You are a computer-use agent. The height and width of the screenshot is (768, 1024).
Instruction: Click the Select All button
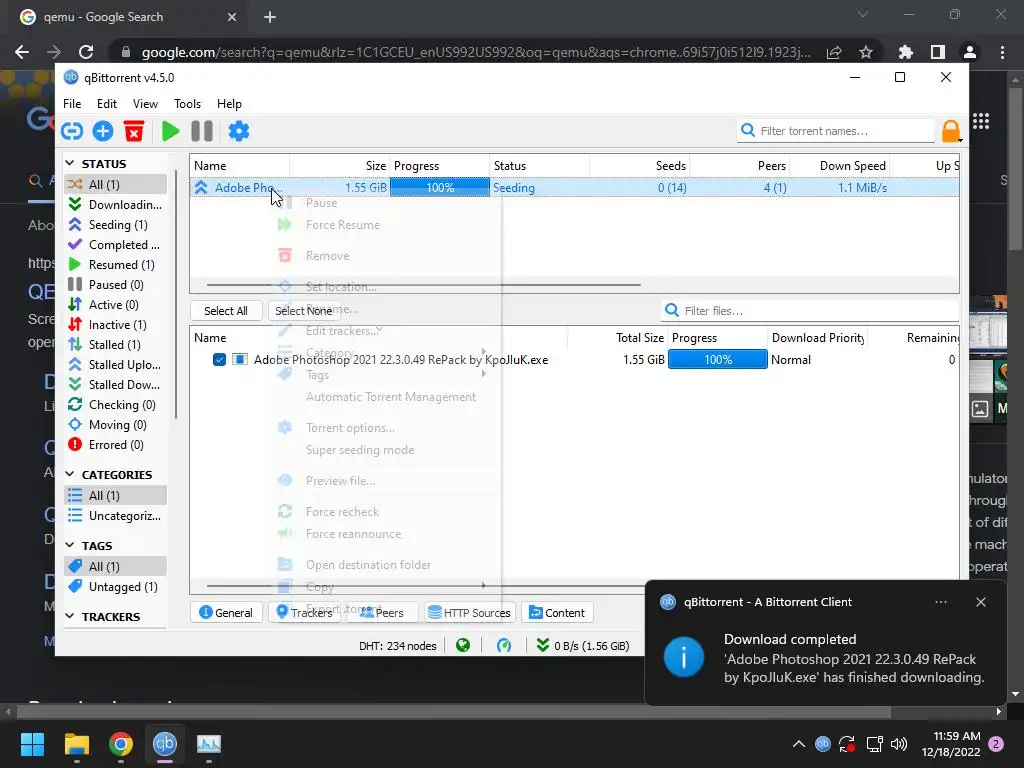coord(226,311)
